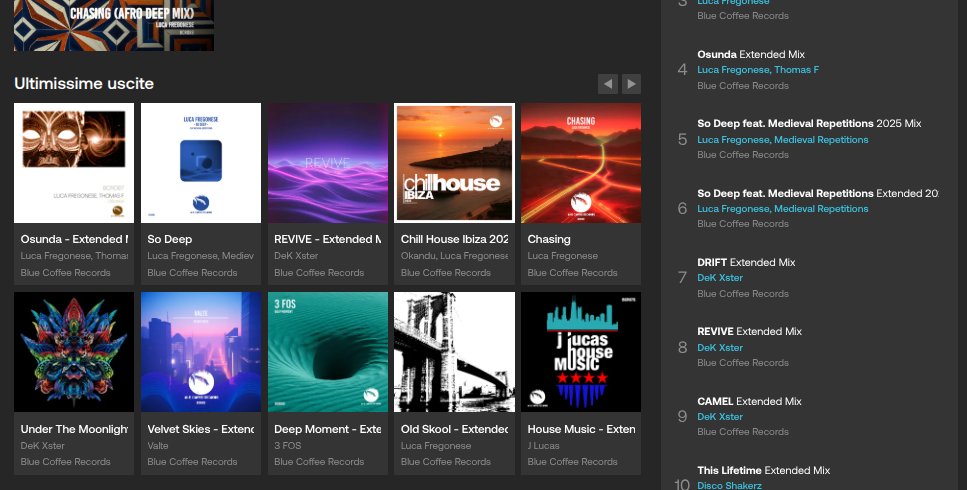Open REVIVE - Extended release title in grid
The image size is (967, 490).
pos(327,239)
